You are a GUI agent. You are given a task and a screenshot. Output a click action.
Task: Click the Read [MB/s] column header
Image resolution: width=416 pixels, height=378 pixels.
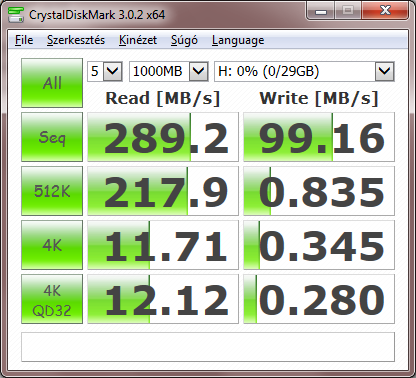(163, 99)
